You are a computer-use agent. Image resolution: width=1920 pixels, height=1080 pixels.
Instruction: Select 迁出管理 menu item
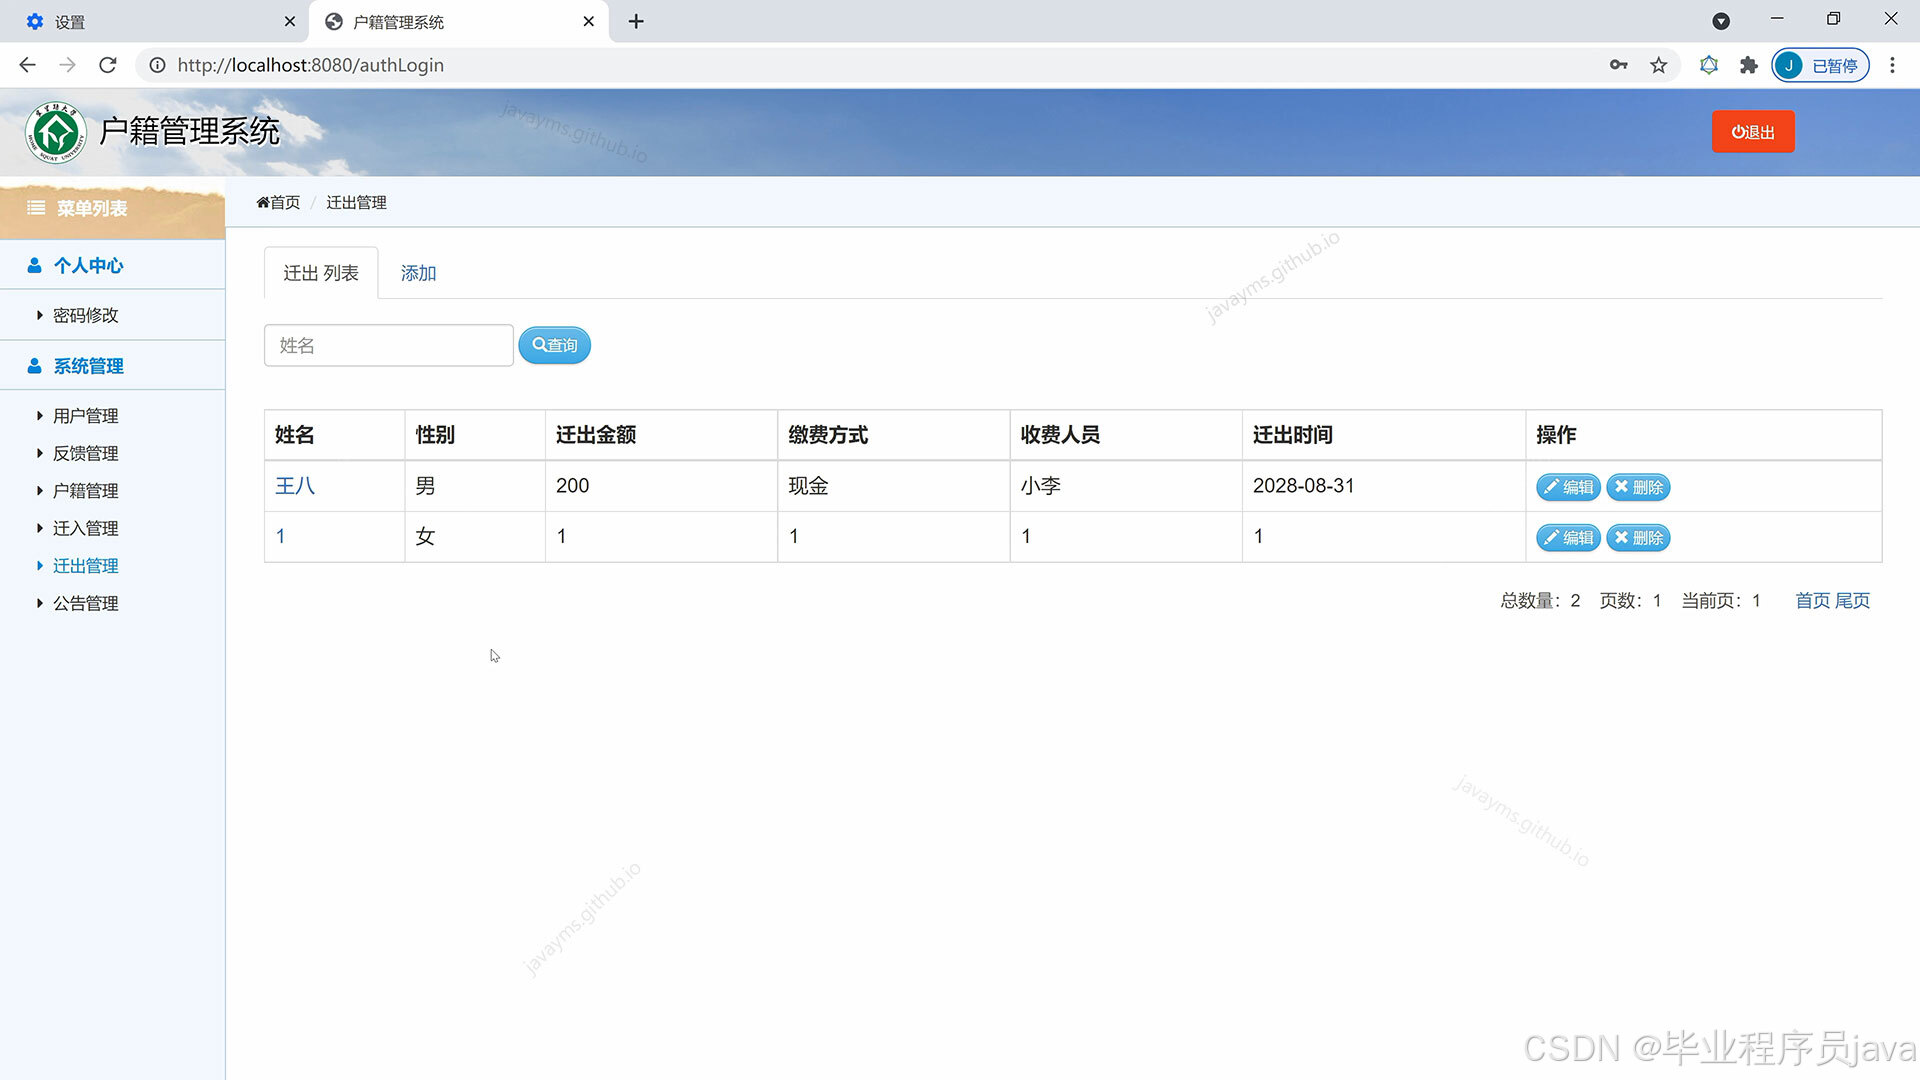coord(85,566)
